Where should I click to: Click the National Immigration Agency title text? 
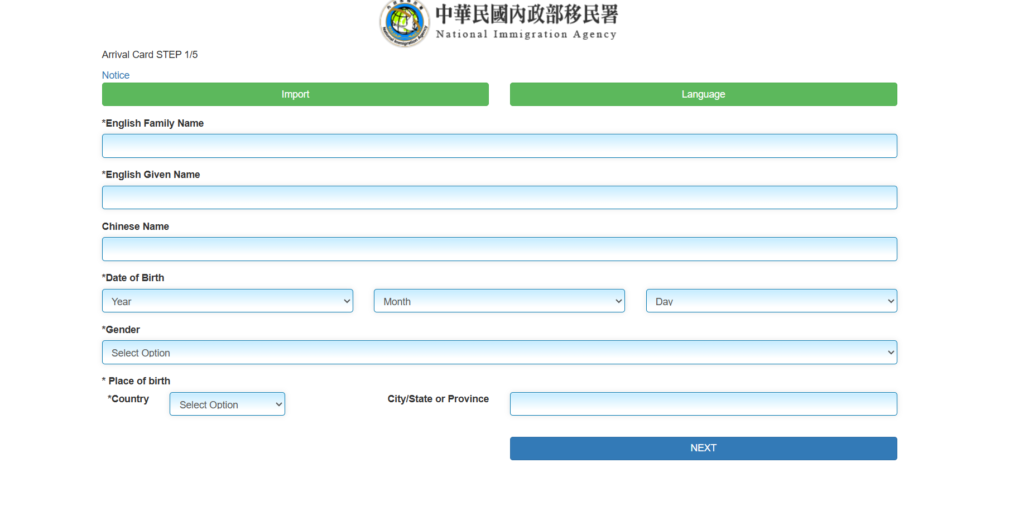pos(526,34)
